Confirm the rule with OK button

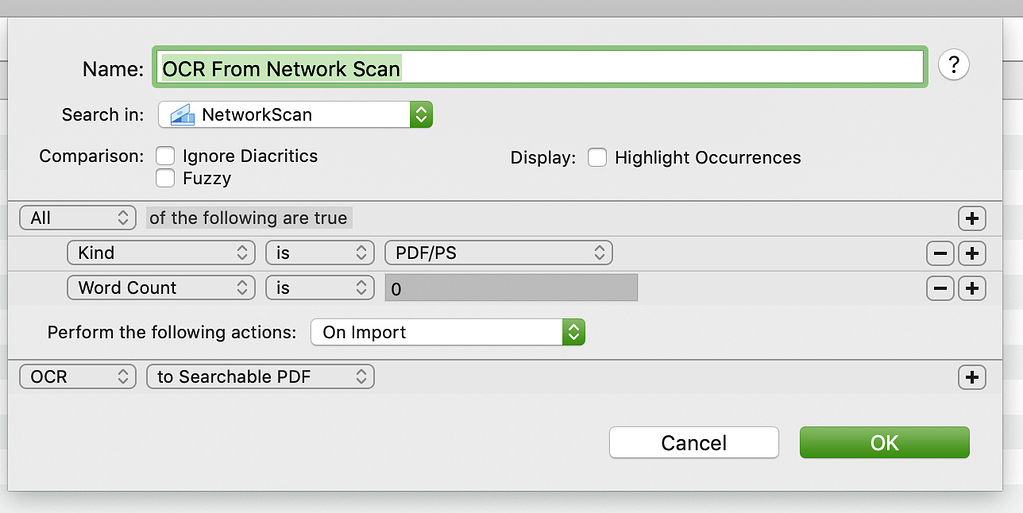(x=884, y=443)
